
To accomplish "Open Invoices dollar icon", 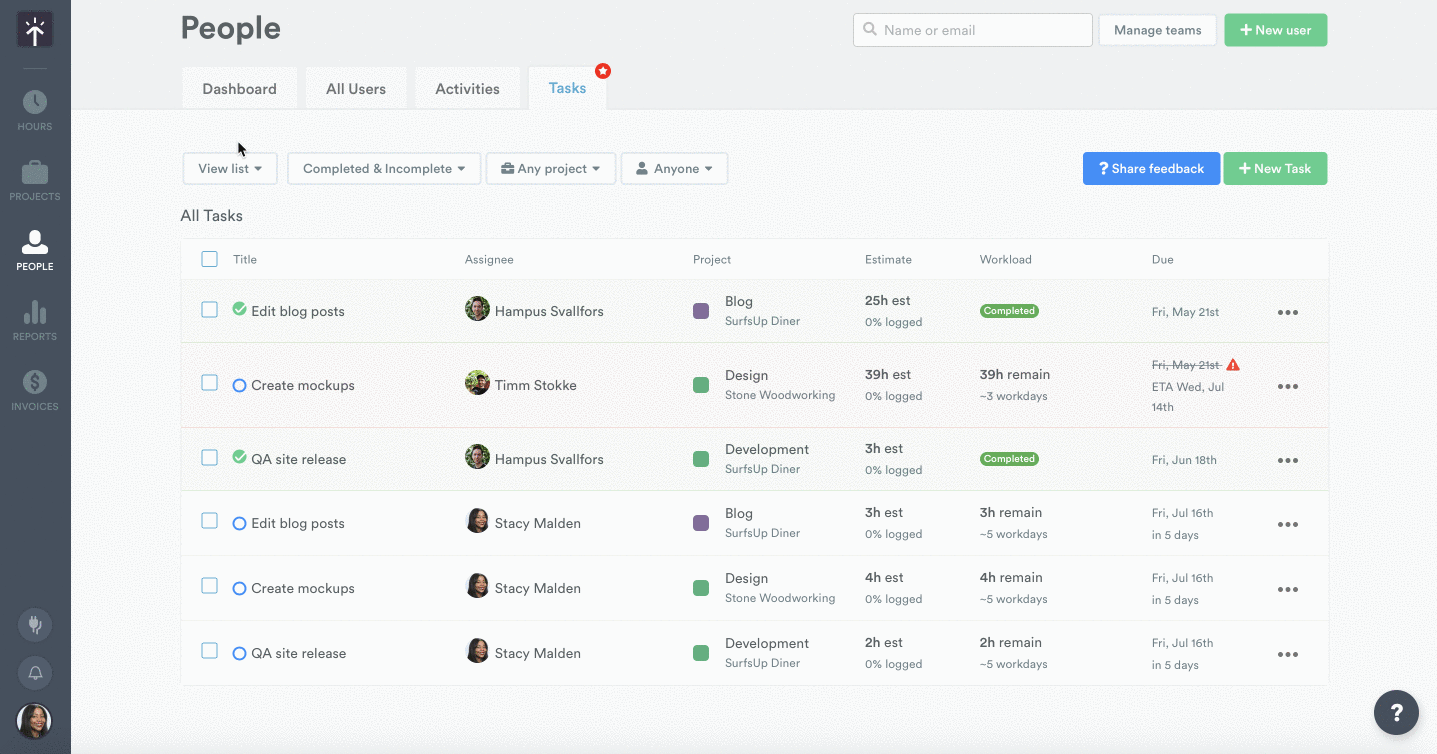I will [x=35, y=390].
